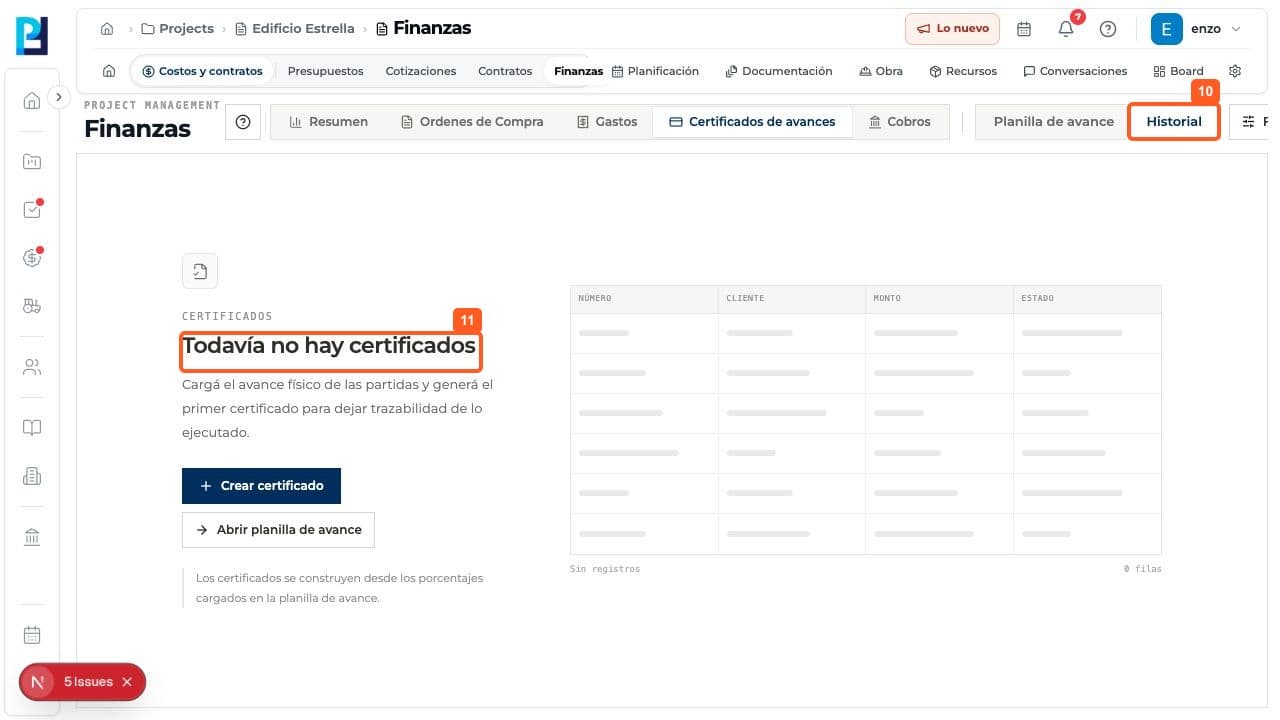The image size is (1280, 720).
Task: Switch to the Historial view
Action: (x=1174, y=122)
